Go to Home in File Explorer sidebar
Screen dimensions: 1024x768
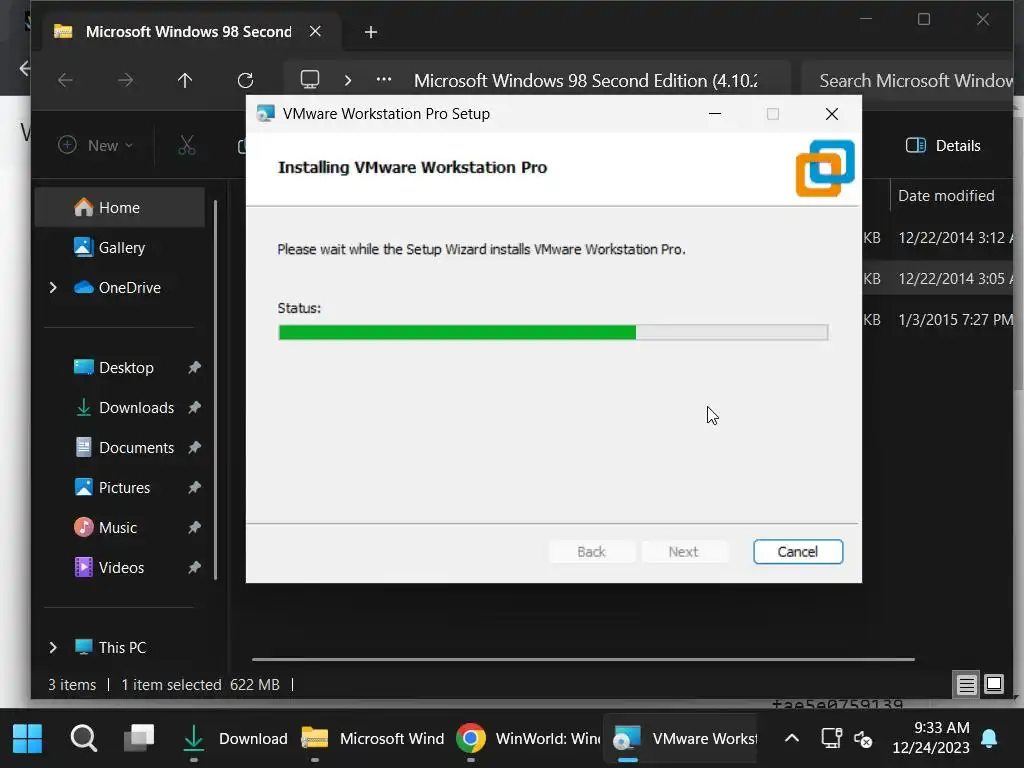click(120, 208)
